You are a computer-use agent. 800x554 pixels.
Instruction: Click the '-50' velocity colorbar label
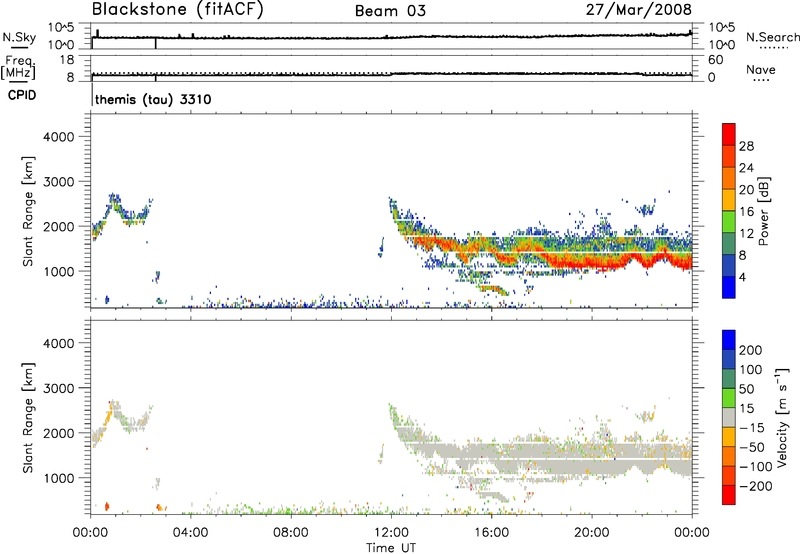(x=752, y=447)
